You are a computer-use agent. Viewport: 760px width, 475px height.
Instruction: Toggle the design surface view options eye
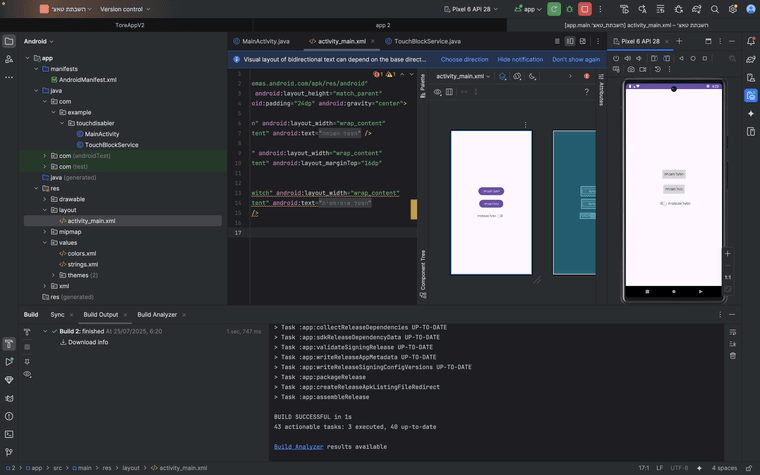438,92
